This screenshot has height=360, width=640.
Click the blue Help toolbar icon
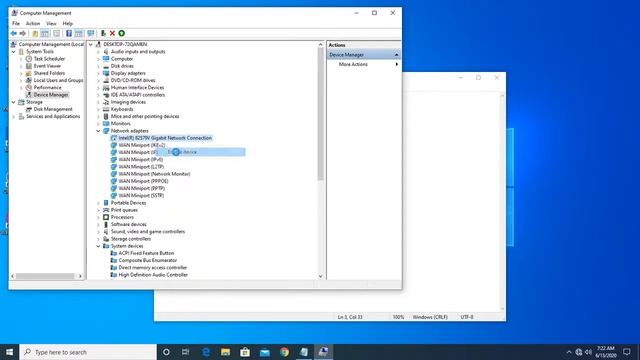69,33
